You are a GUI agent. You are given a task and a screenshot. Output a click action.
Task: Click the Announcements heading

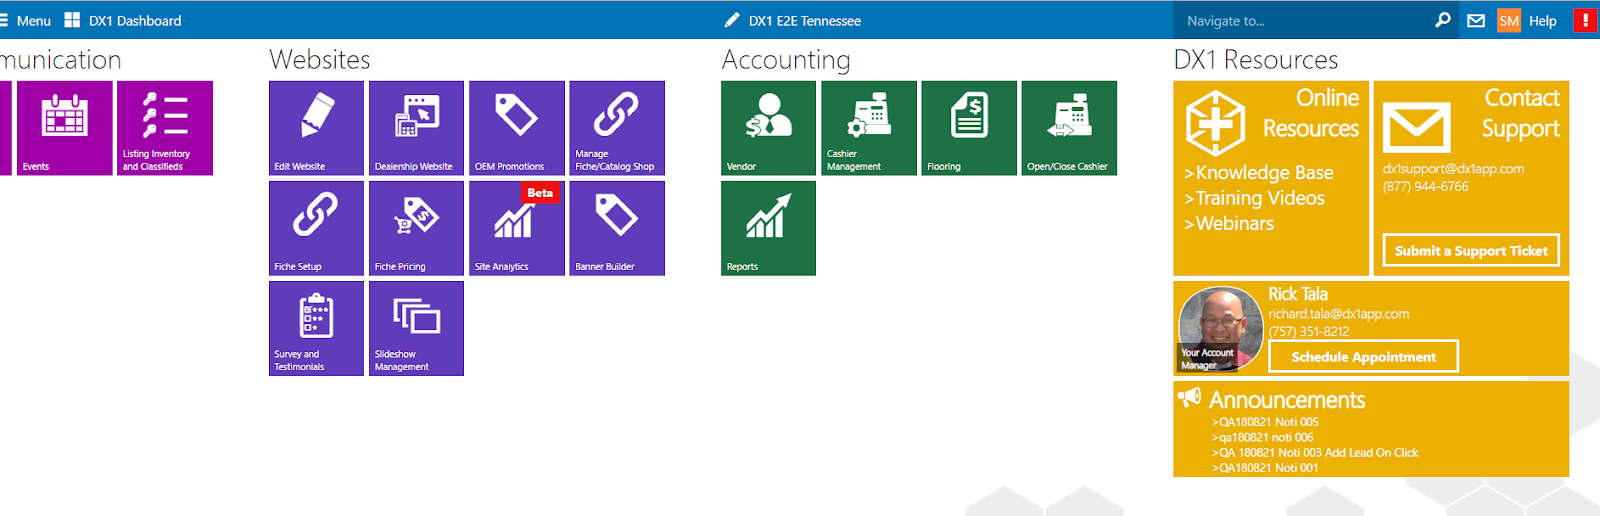click(1287, 399)
